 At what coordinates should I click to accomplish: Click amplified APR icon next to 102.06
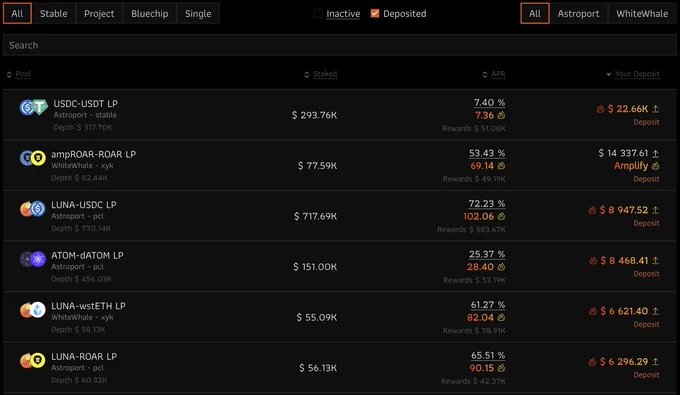tap(501, 216)
